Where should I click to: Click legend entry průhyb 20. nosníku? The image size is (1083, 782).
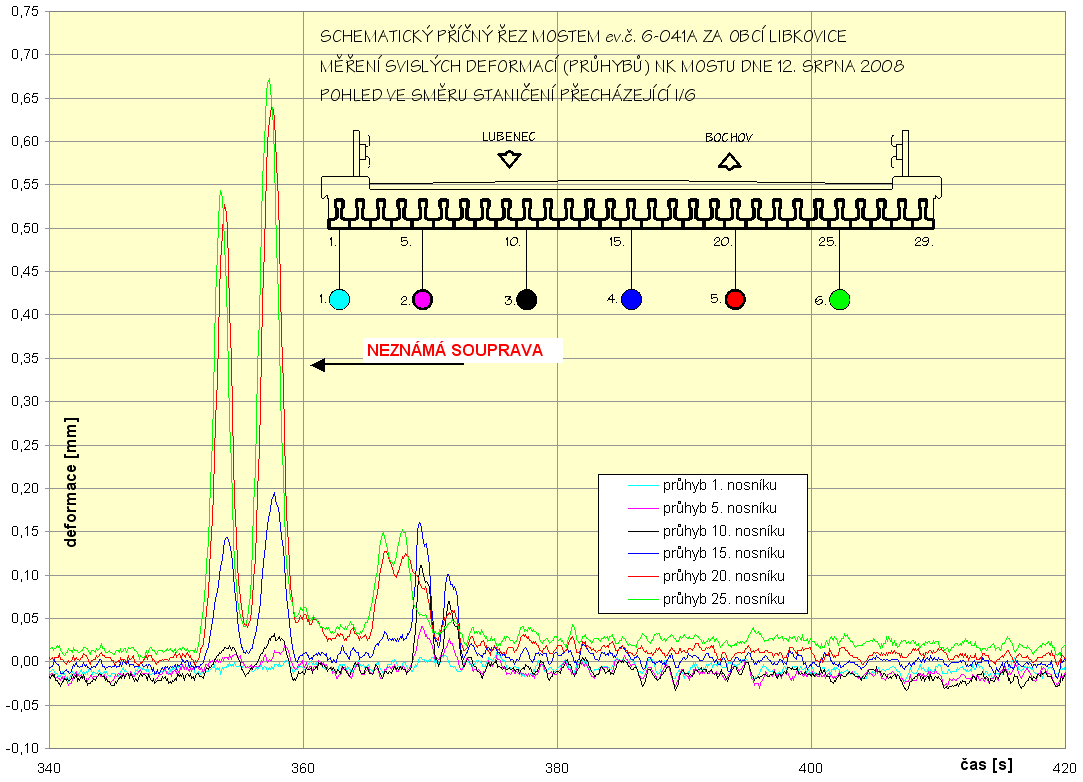[722, 577]
